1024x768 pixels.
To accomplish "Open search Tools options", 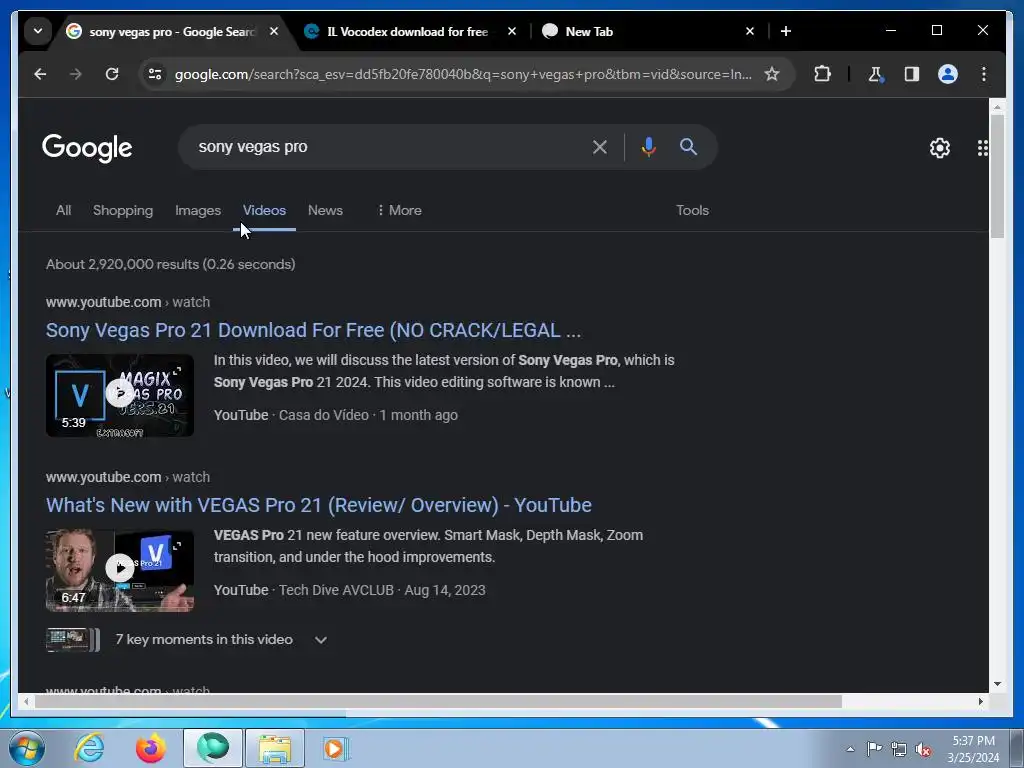I will tap(692, 210).
